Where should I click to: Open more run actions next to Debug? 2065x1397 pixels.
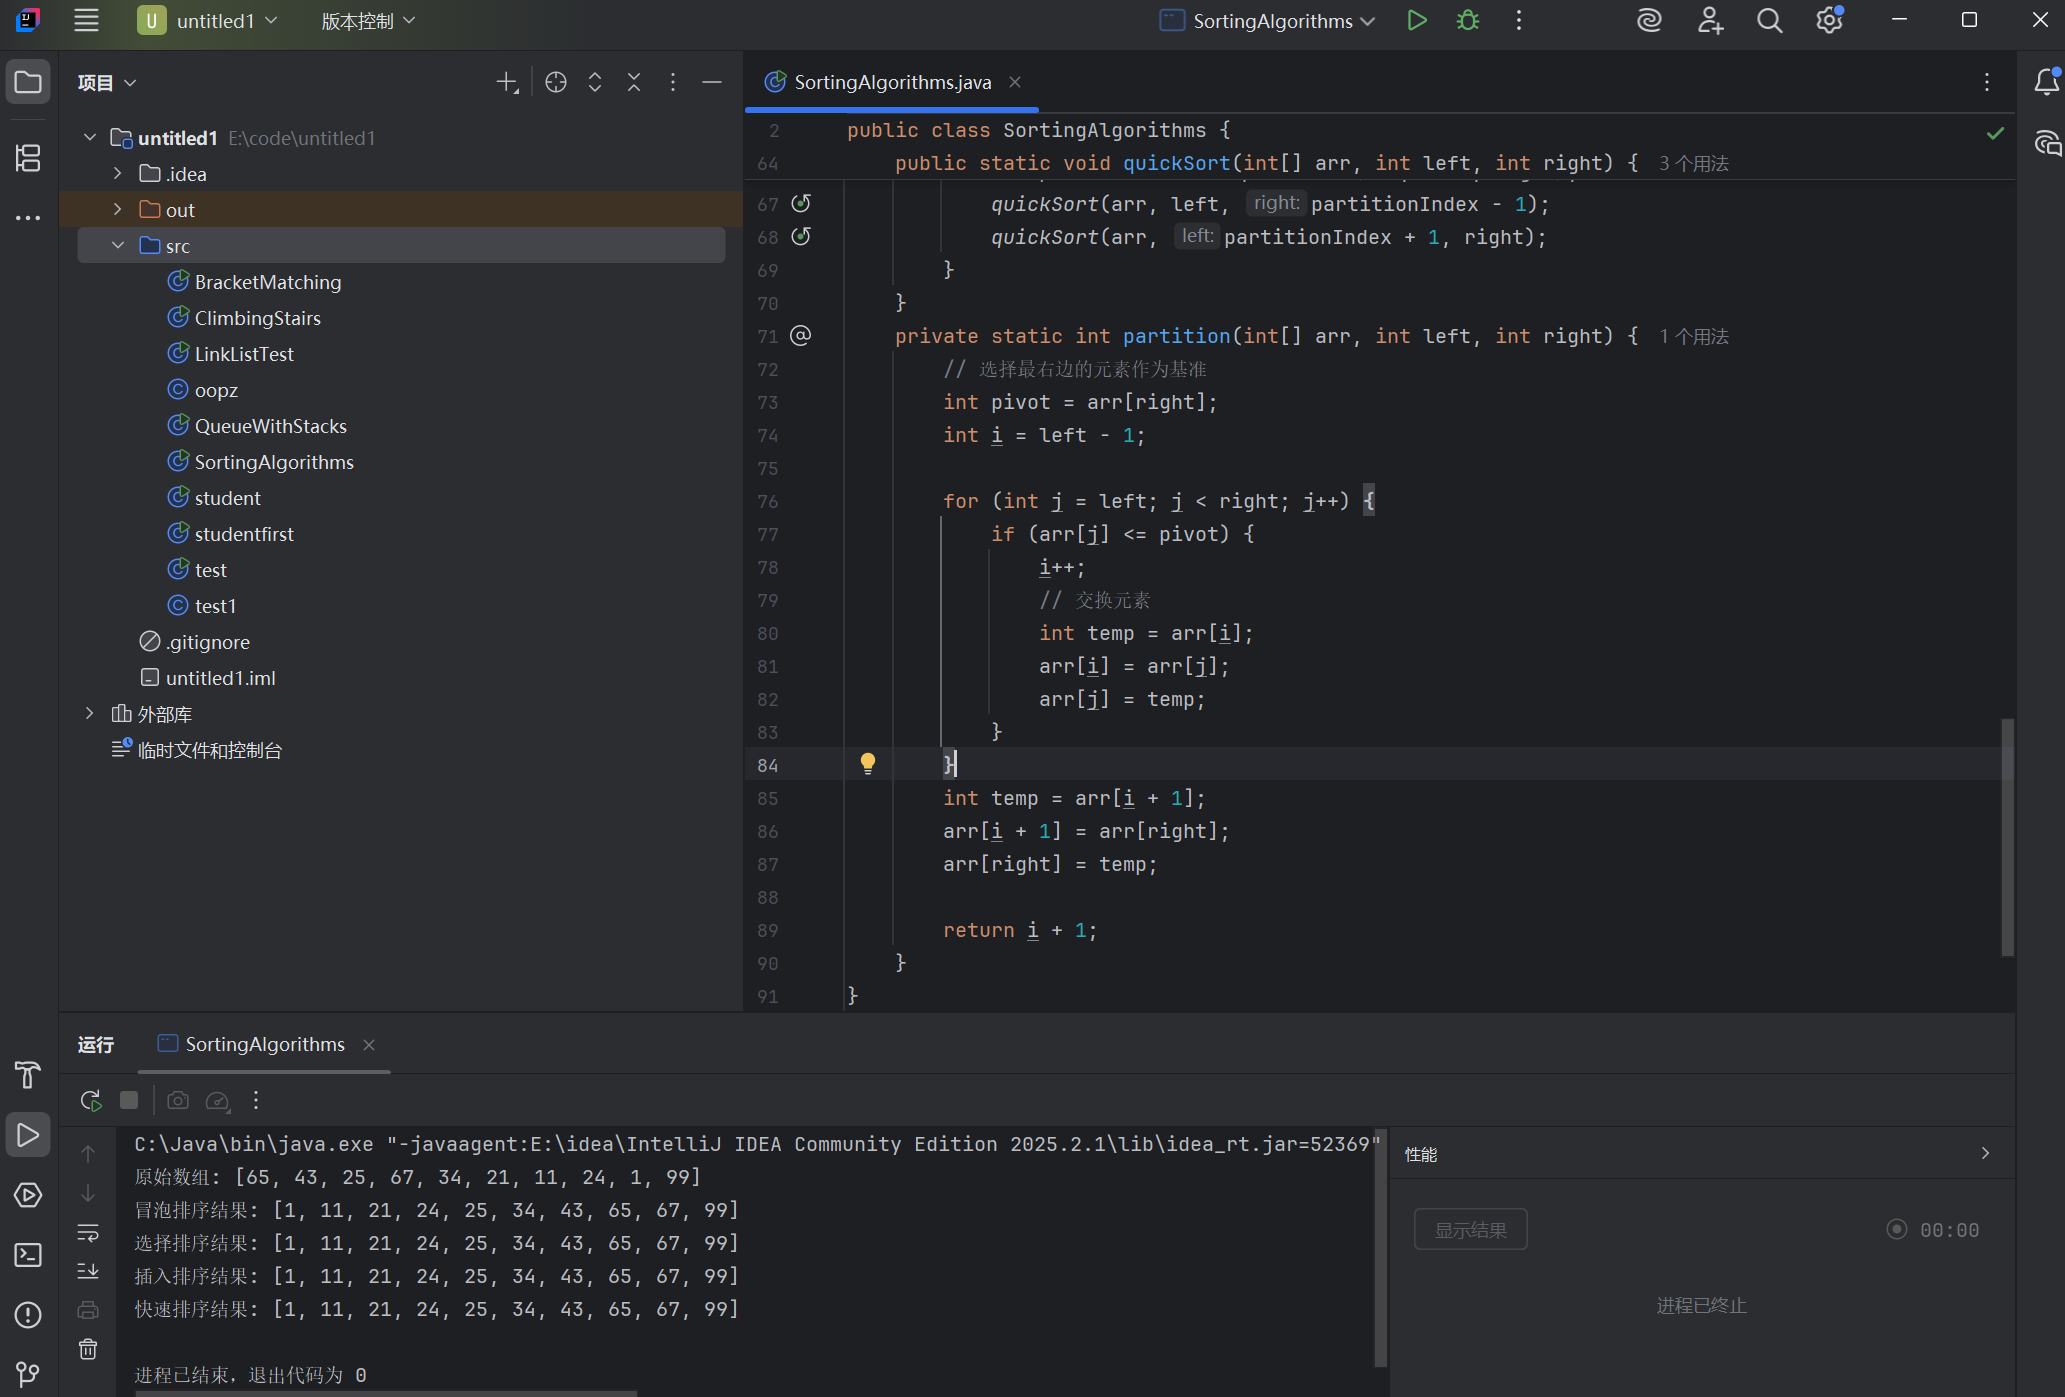tap(1518, 20)
